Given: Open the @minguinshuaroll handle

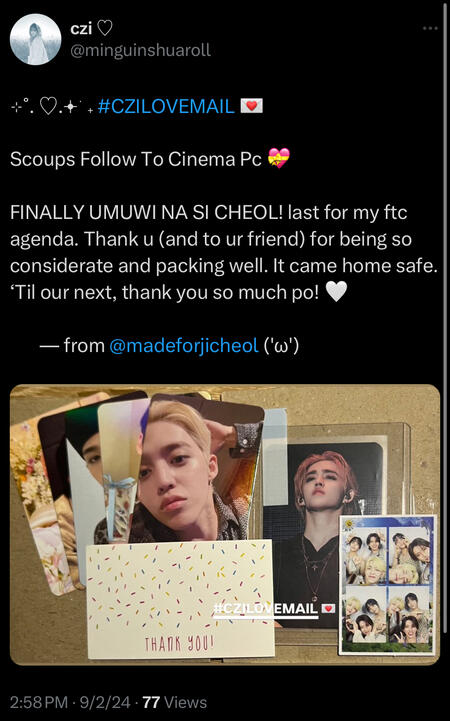Looking at the screenshot, I should point(140,50).
